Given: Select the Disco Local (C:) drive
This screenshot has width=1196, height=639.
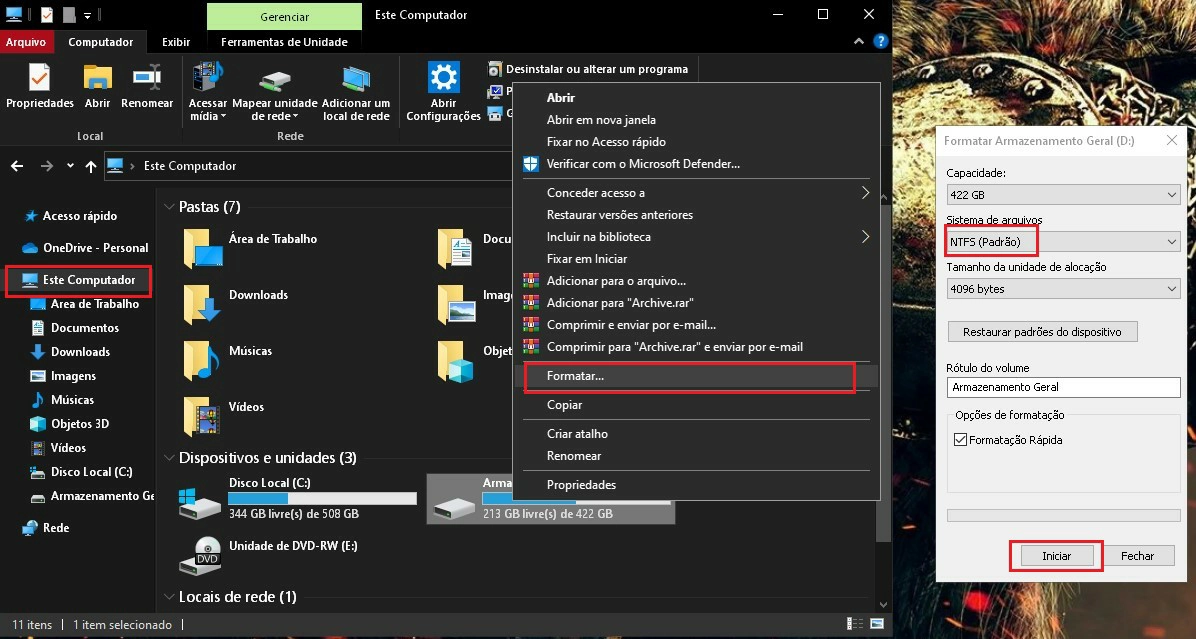Looking at the screenshot, I should tap(297, 499).
